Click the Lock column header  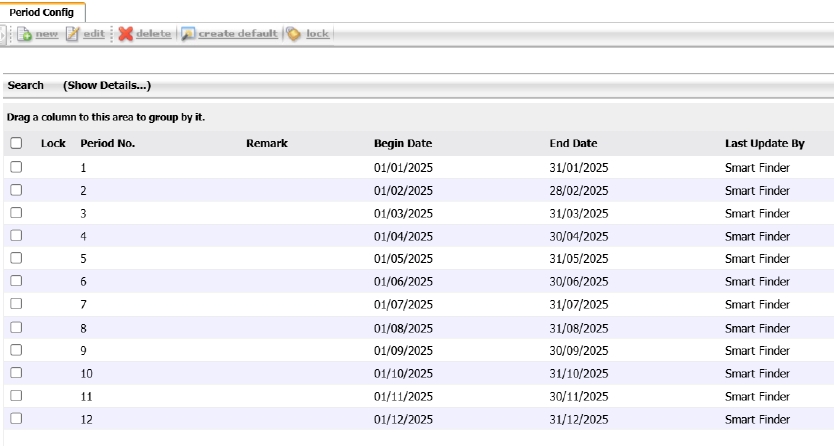click(x=53, y=144)
